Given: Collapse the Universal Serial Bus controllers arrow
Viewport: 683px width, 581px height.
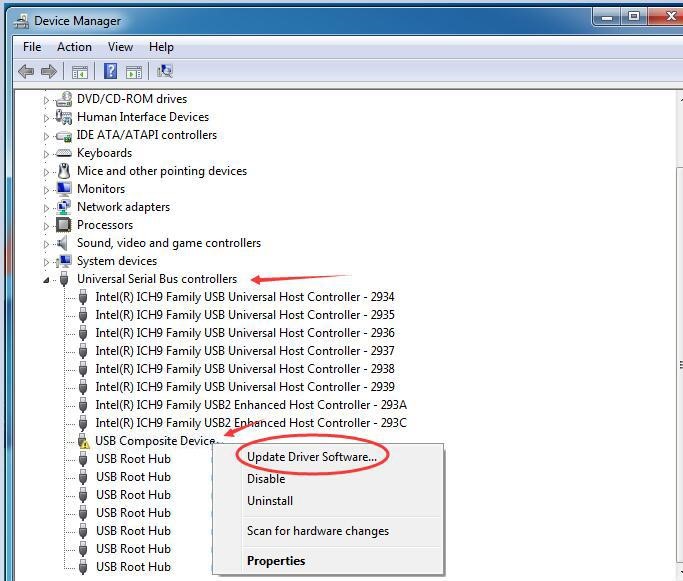Looking at the screenshot, I should point(46,280).
